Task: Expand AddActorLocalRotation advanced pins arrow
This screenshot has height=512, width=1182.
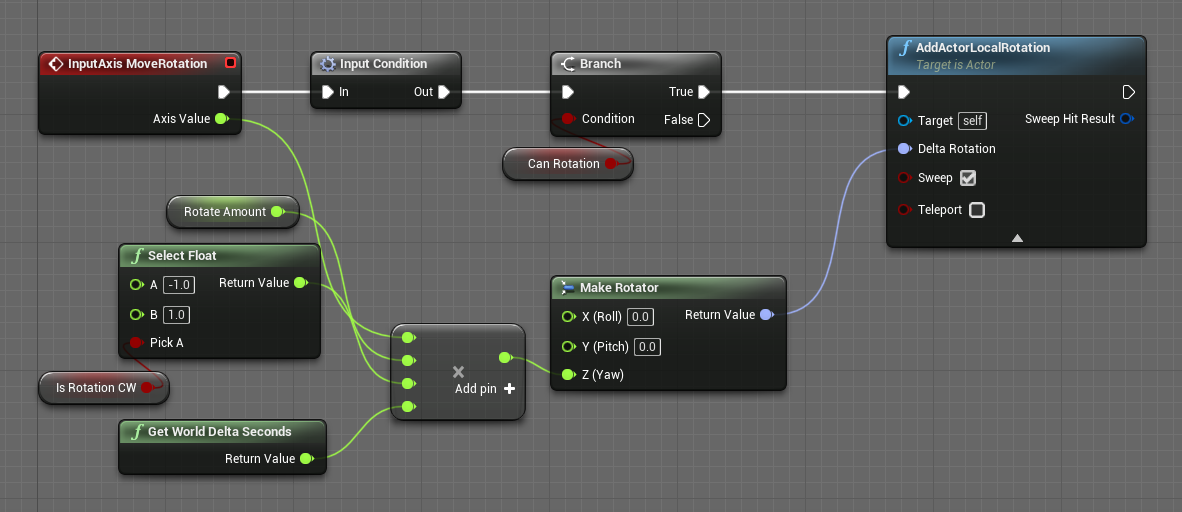Action: click(1017, 238)
